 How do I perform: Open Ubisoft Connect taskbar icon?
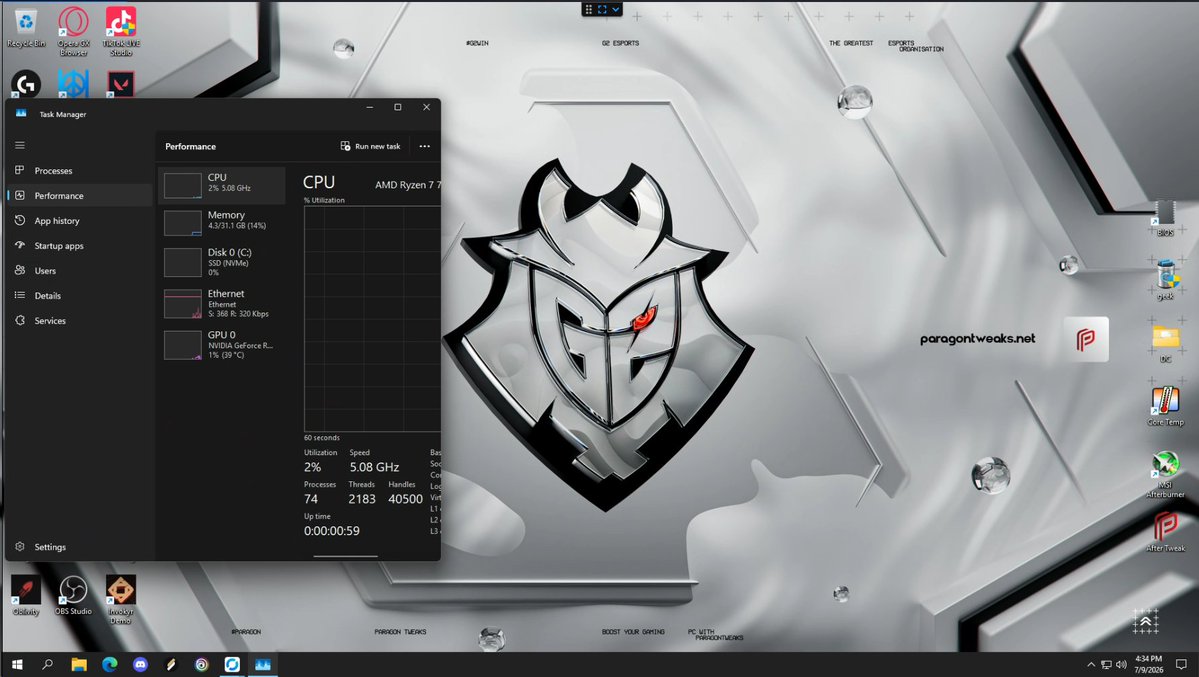tap(201, 665)
